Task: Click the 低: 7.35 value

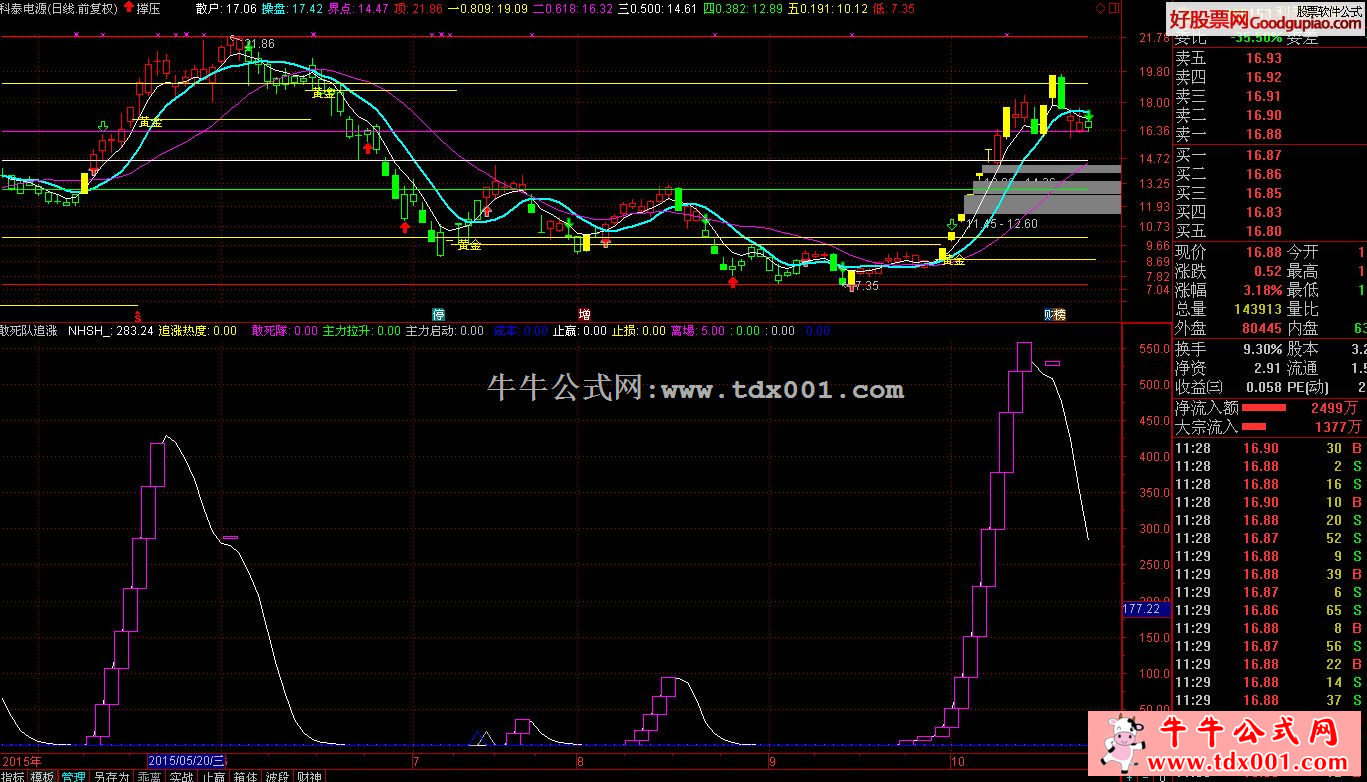Action: (894, 8)
